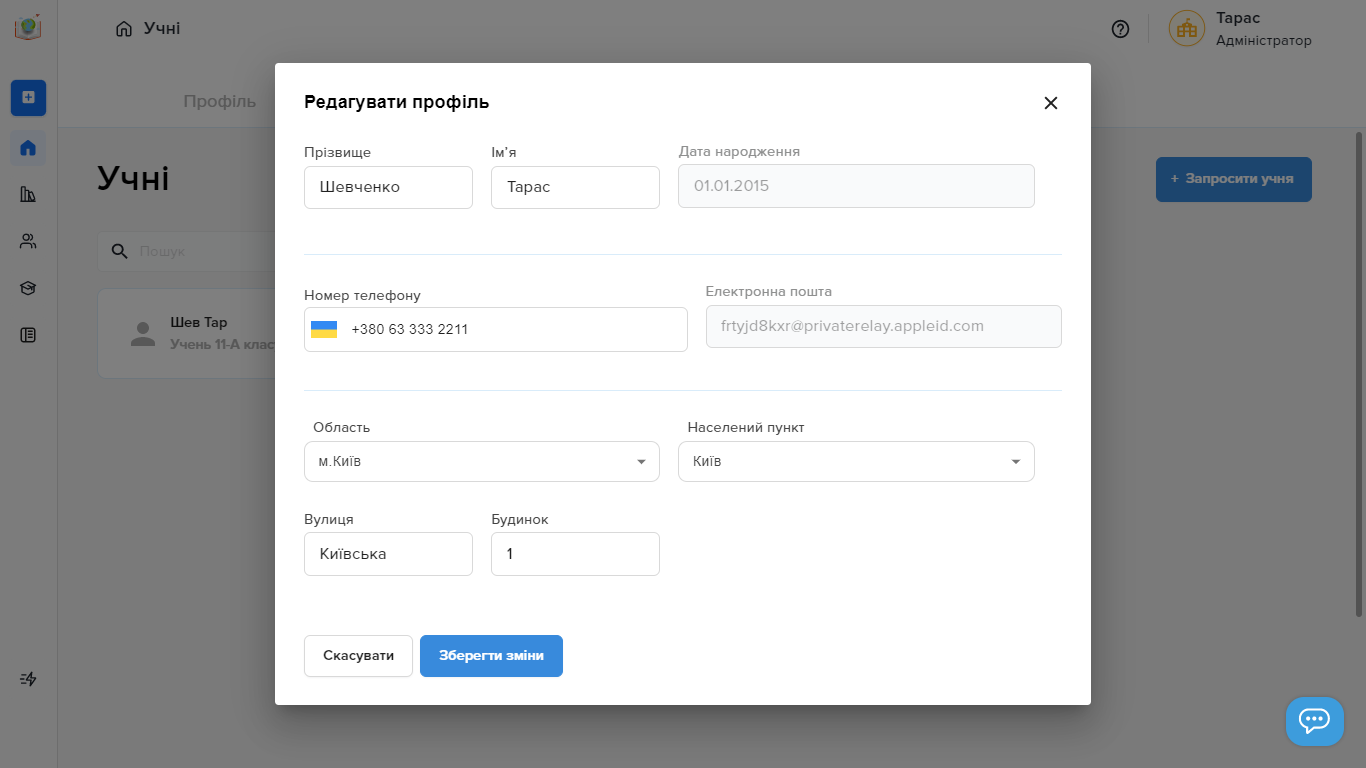Click the search magnifier icon

[119, 251]
